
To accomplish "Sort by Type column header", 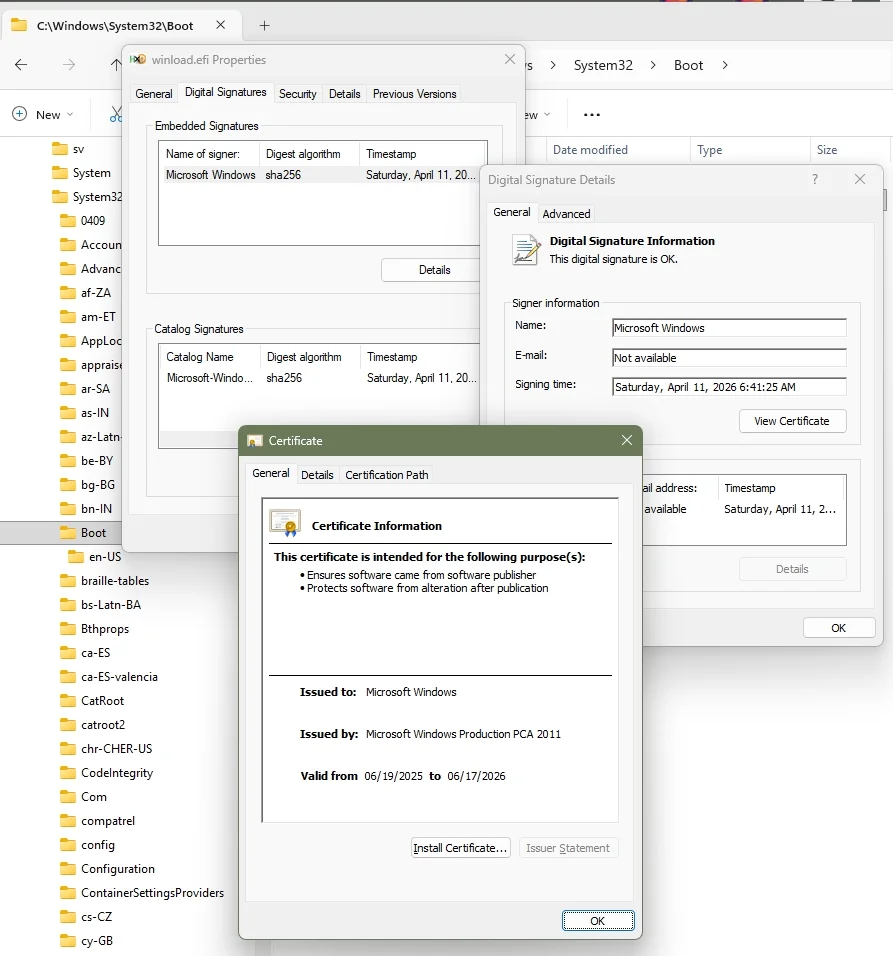I will click(x=750, y=150).
